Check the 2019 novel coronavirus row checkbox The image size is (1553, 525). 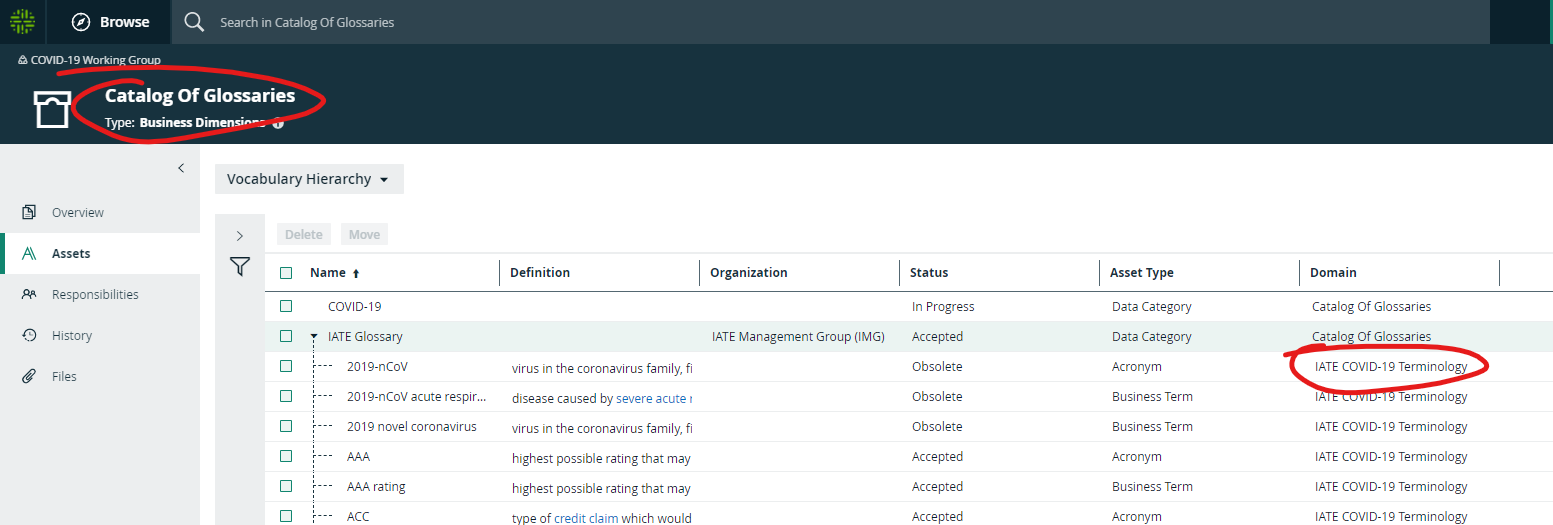point(286,426)
